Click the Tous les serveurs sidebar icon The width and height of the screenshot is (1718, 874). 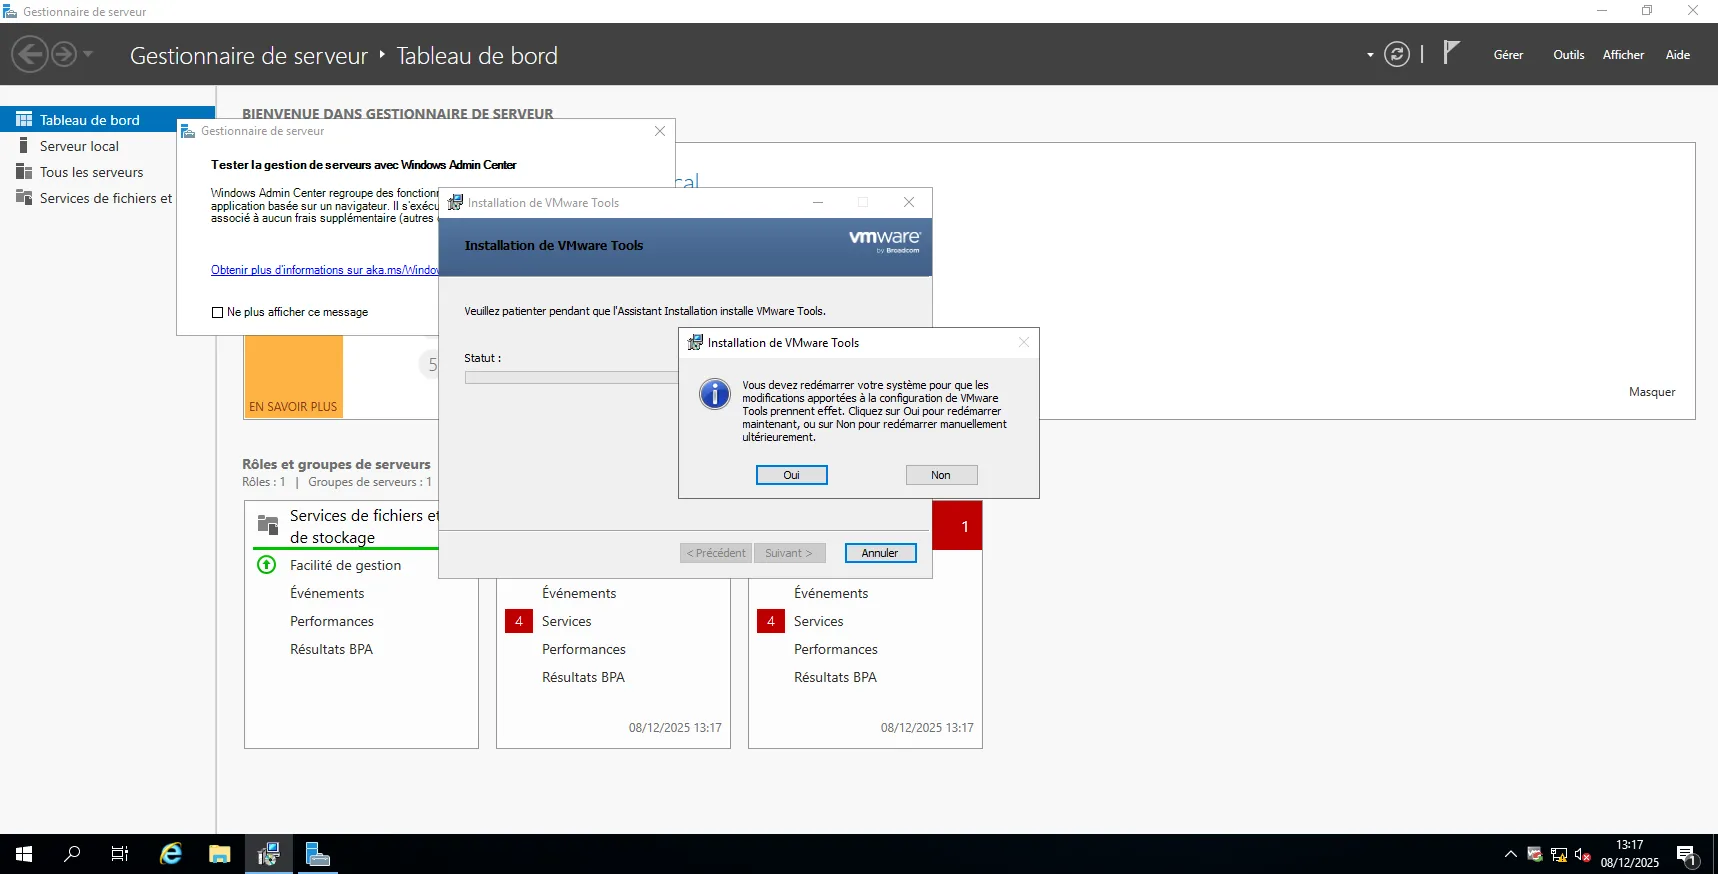click(24, 172)
